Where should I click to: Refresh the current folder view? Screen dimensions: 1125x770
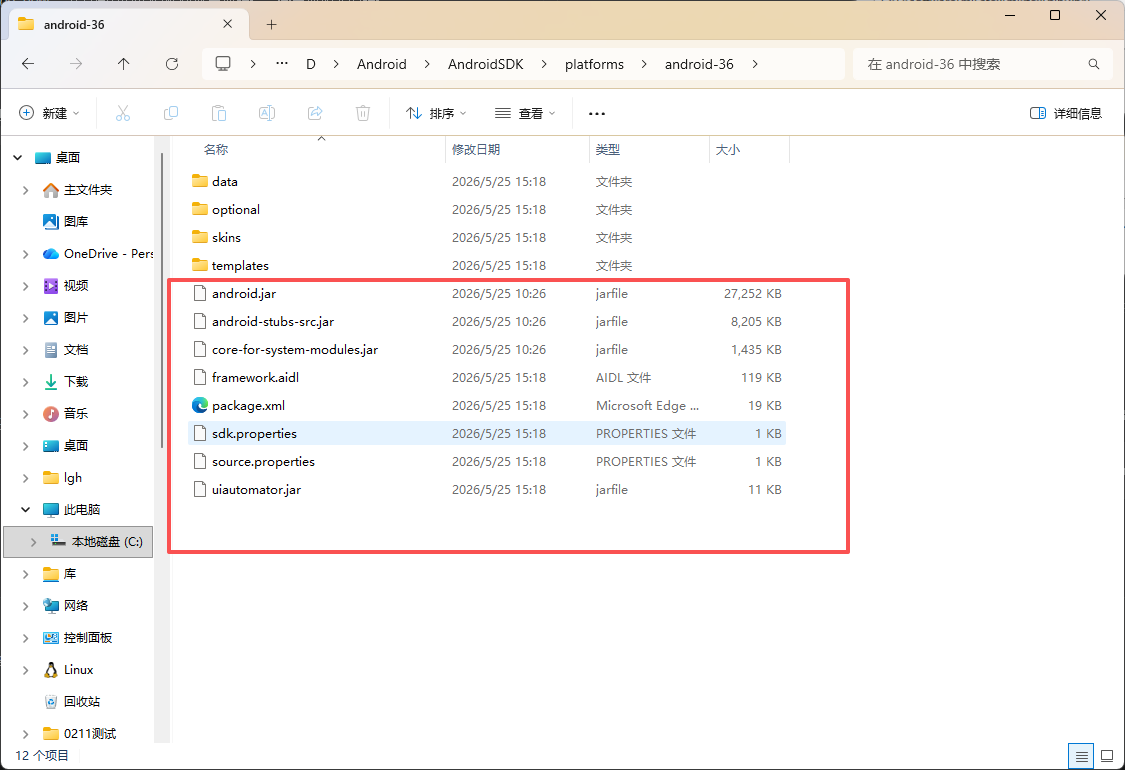[x=171, y=64]
